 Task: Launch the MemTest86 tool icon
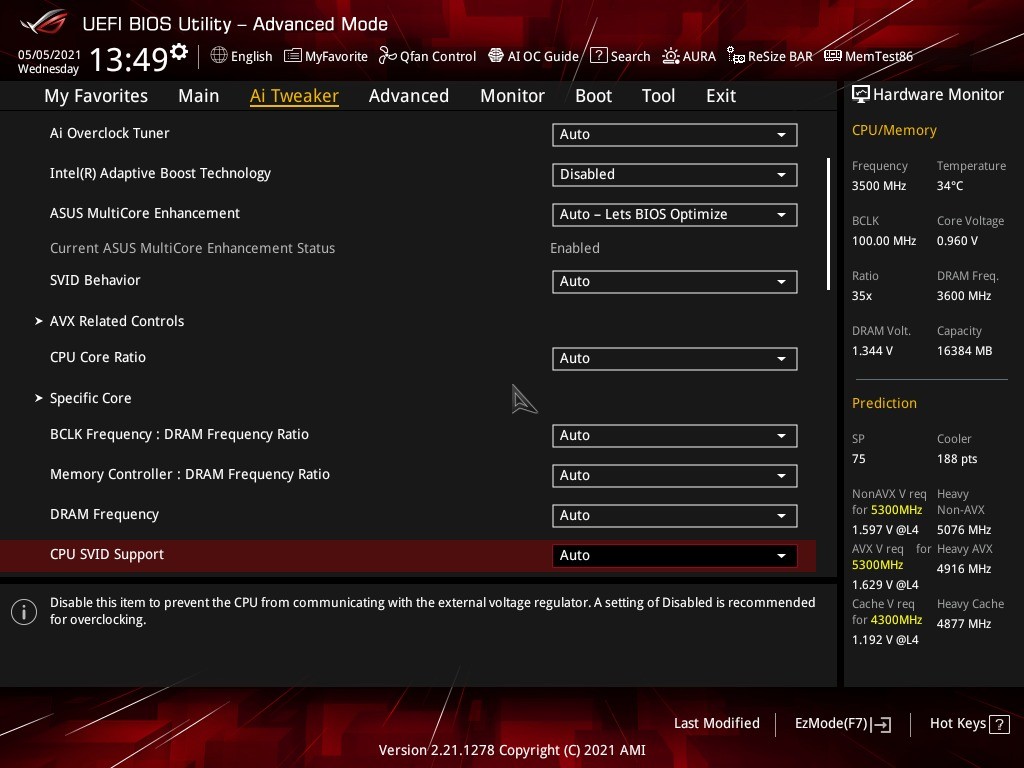click(832, 56)
